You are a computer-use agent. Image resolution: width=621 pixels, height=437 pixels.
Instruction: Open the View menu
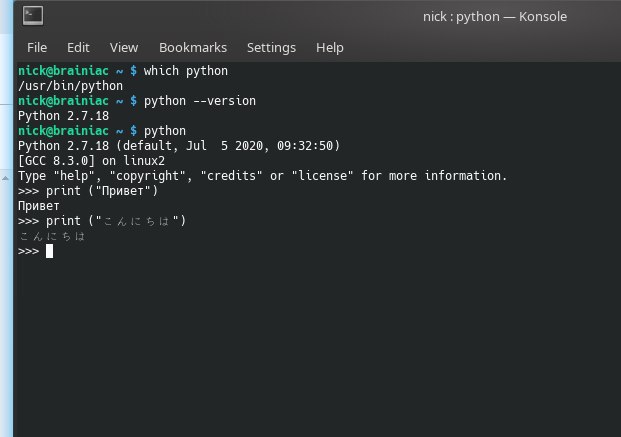coord(124,48)
